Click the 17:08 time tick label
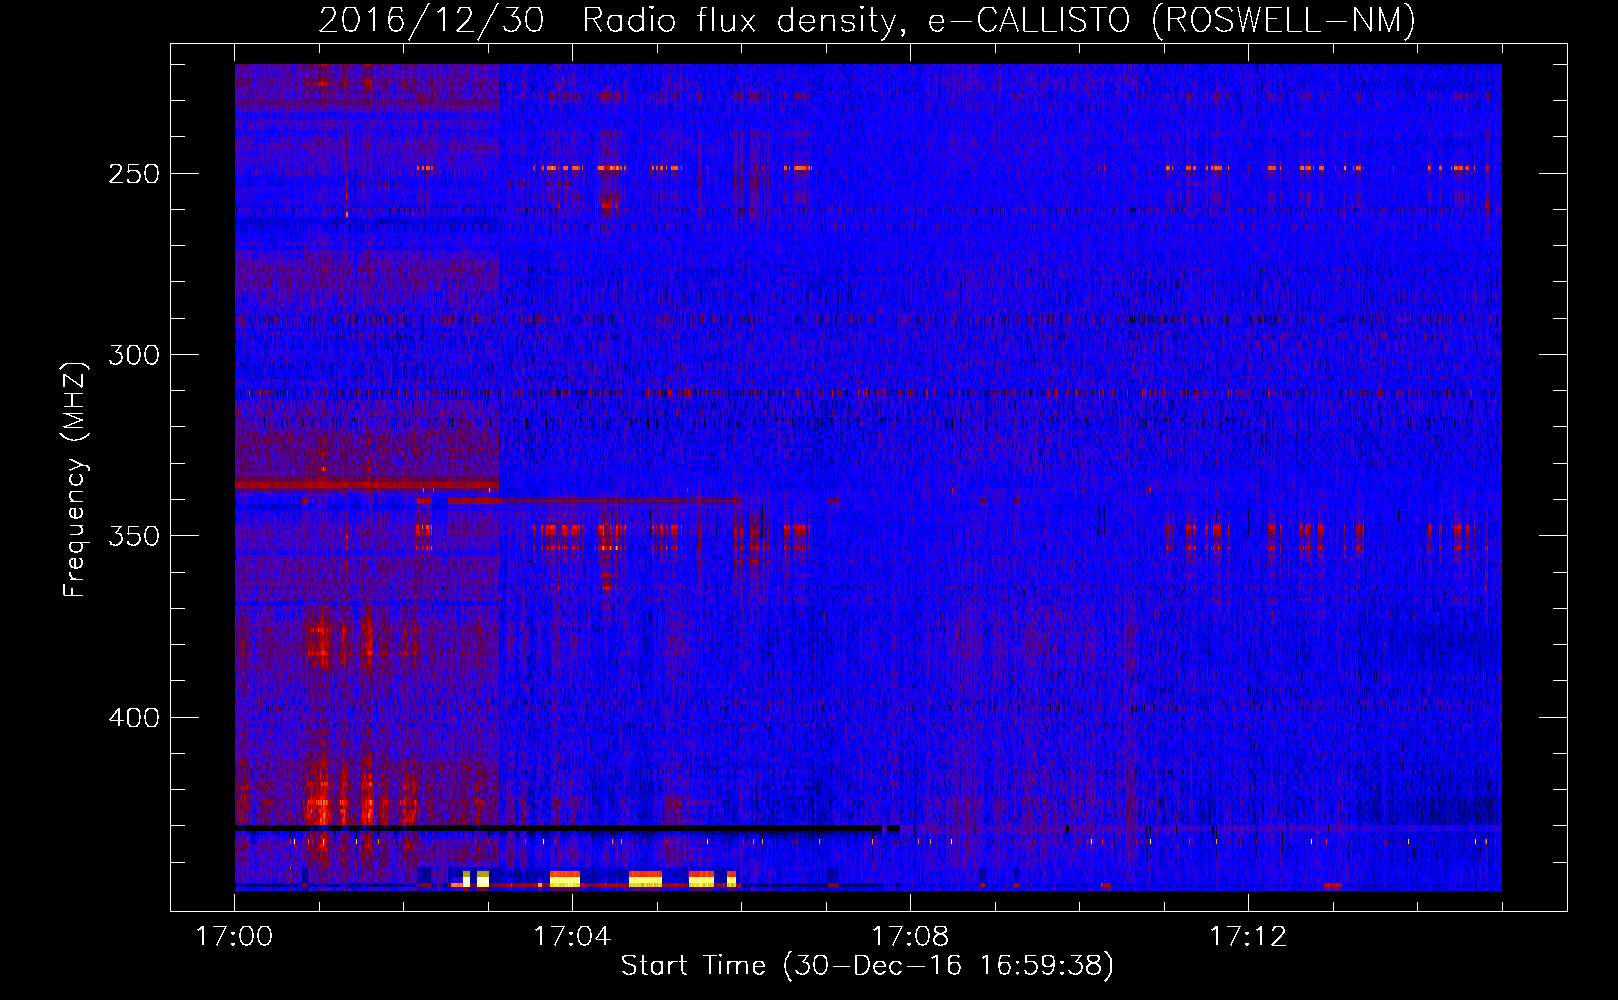Image resolution: width=1618 pixels, height=1000 pixels. (x=910, y=937)
